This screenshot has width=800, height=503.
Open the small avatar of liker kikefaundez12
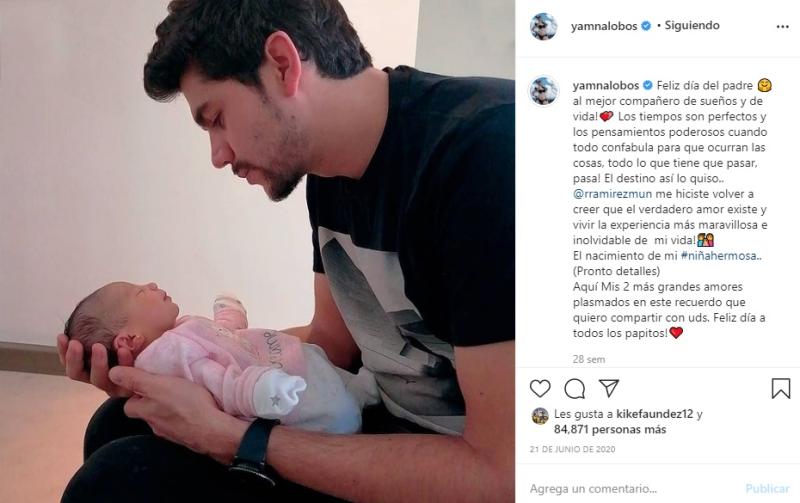tap(540, 416)
